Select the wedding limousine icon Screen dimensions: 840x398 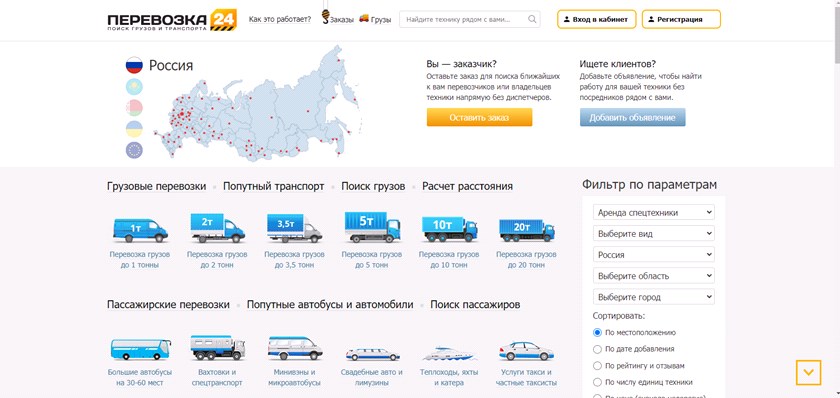click(x=372, y=354)
